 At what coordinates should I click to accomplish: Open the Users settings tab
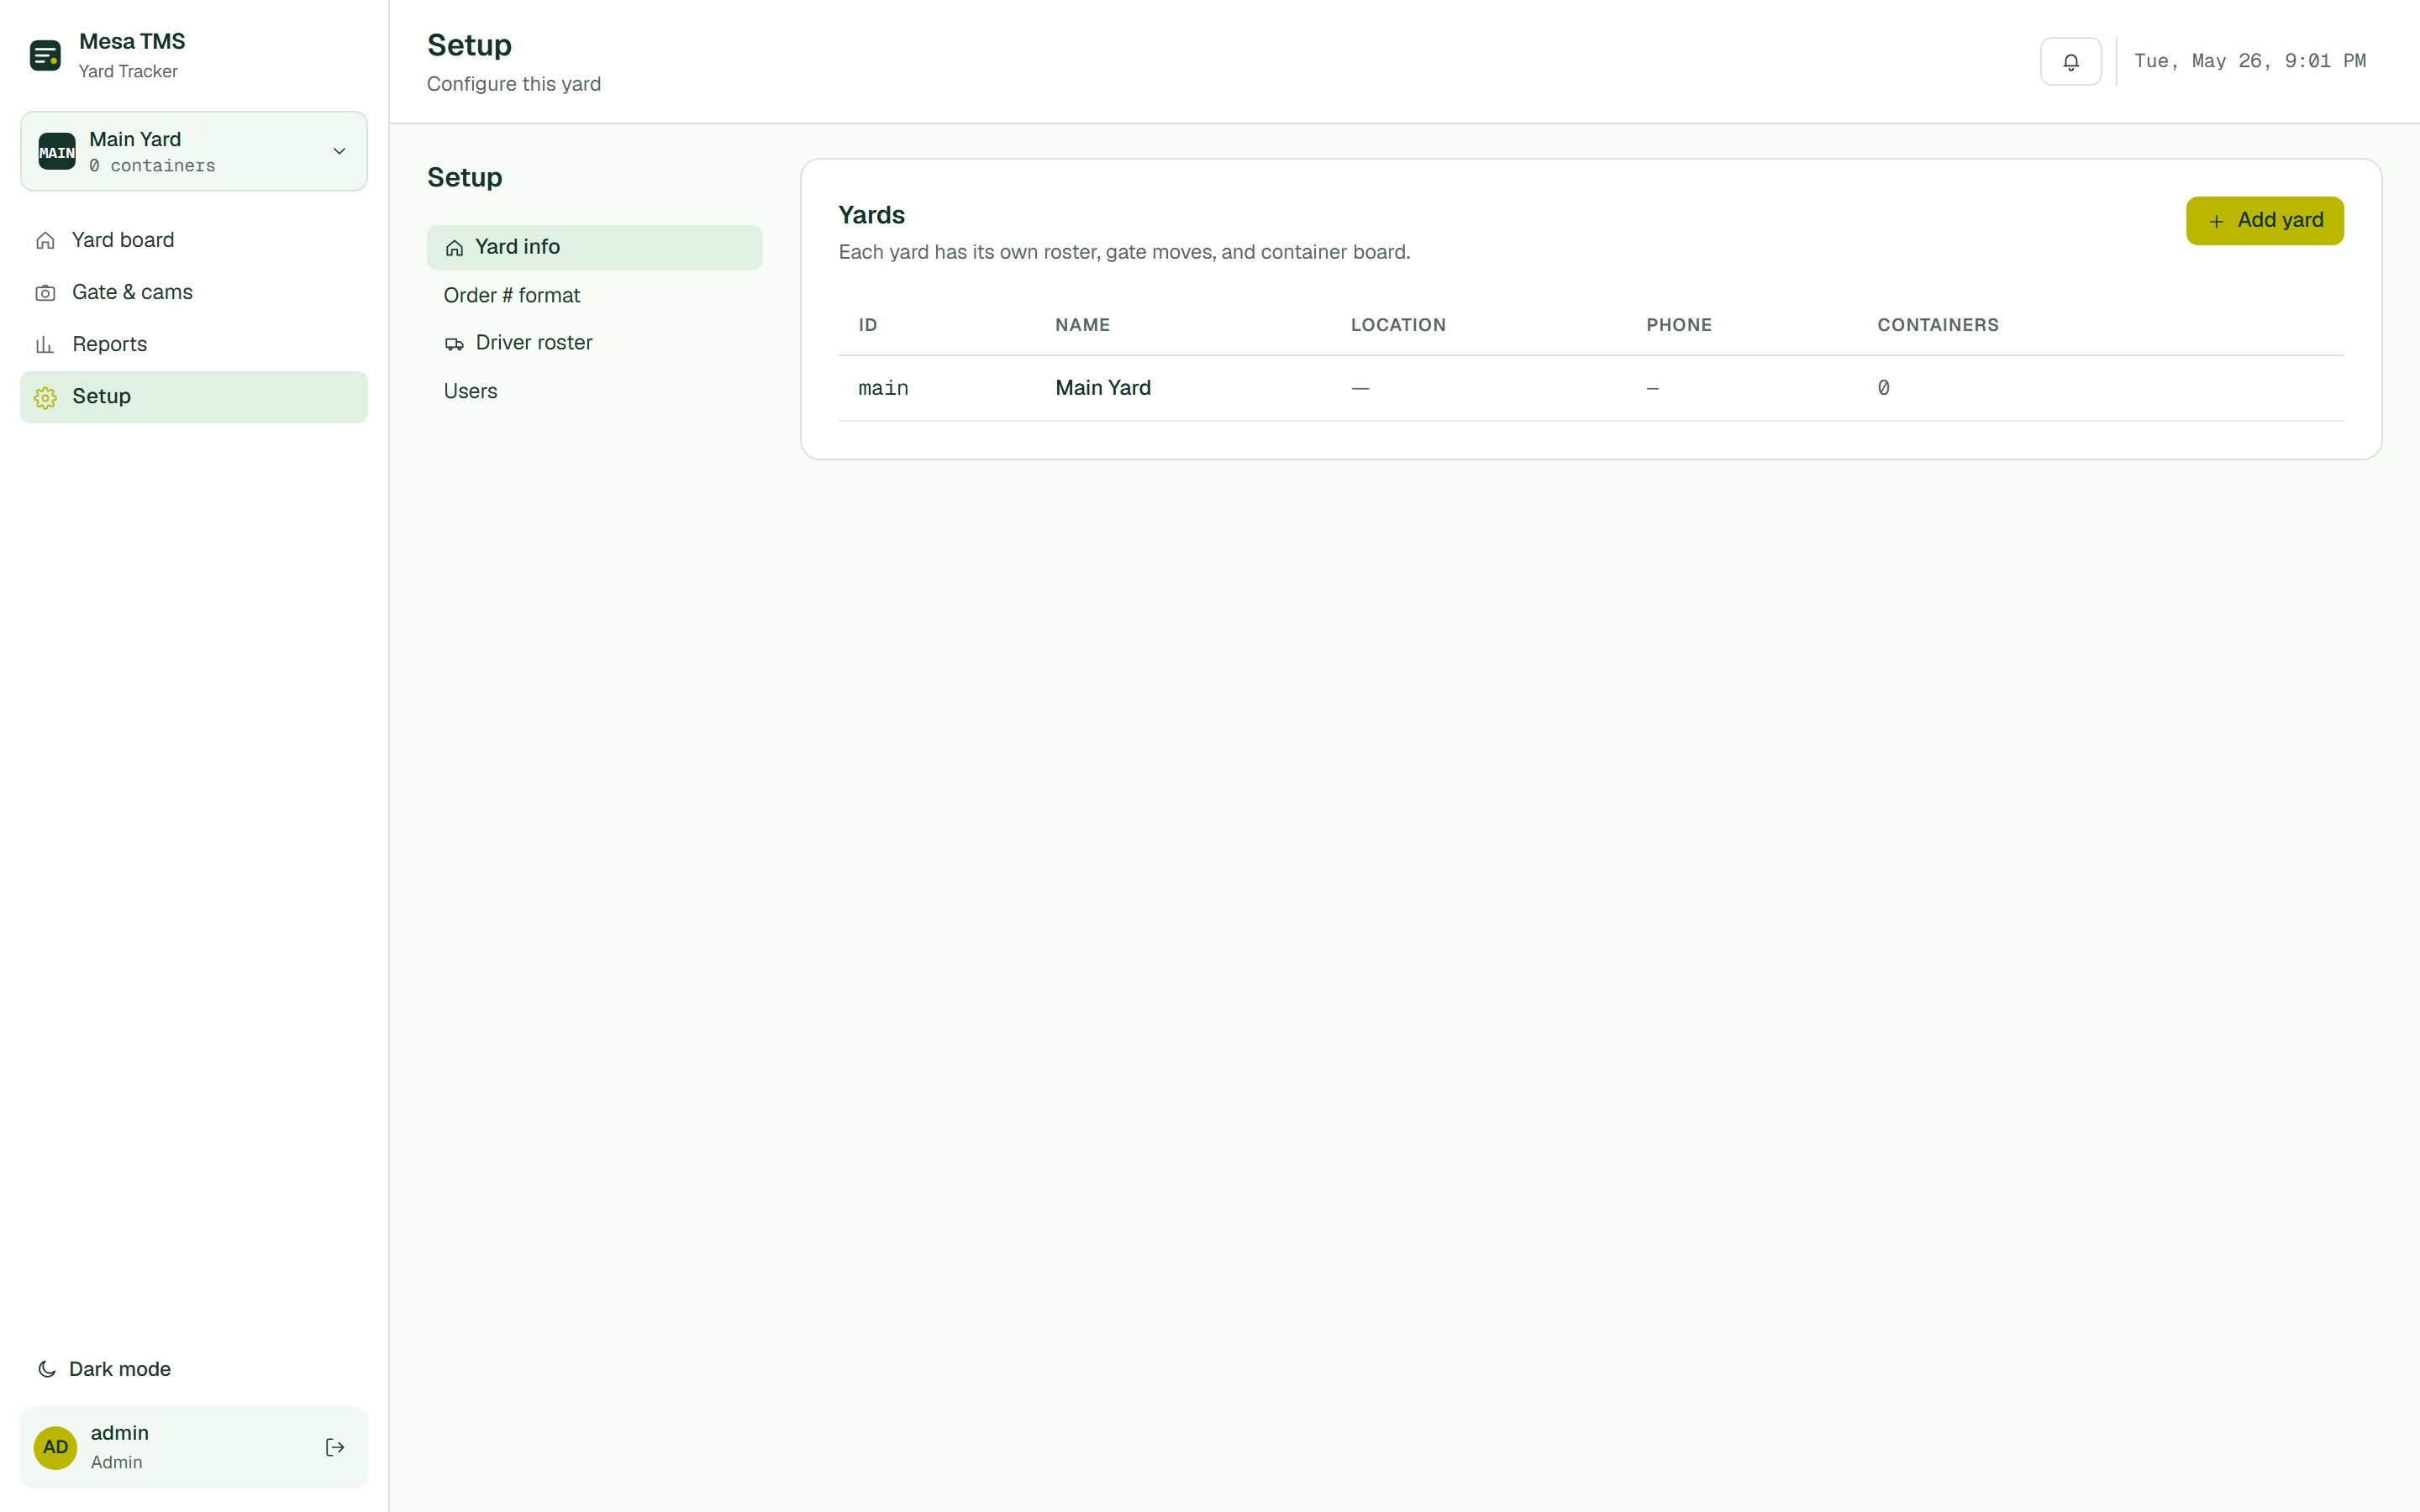594,391
